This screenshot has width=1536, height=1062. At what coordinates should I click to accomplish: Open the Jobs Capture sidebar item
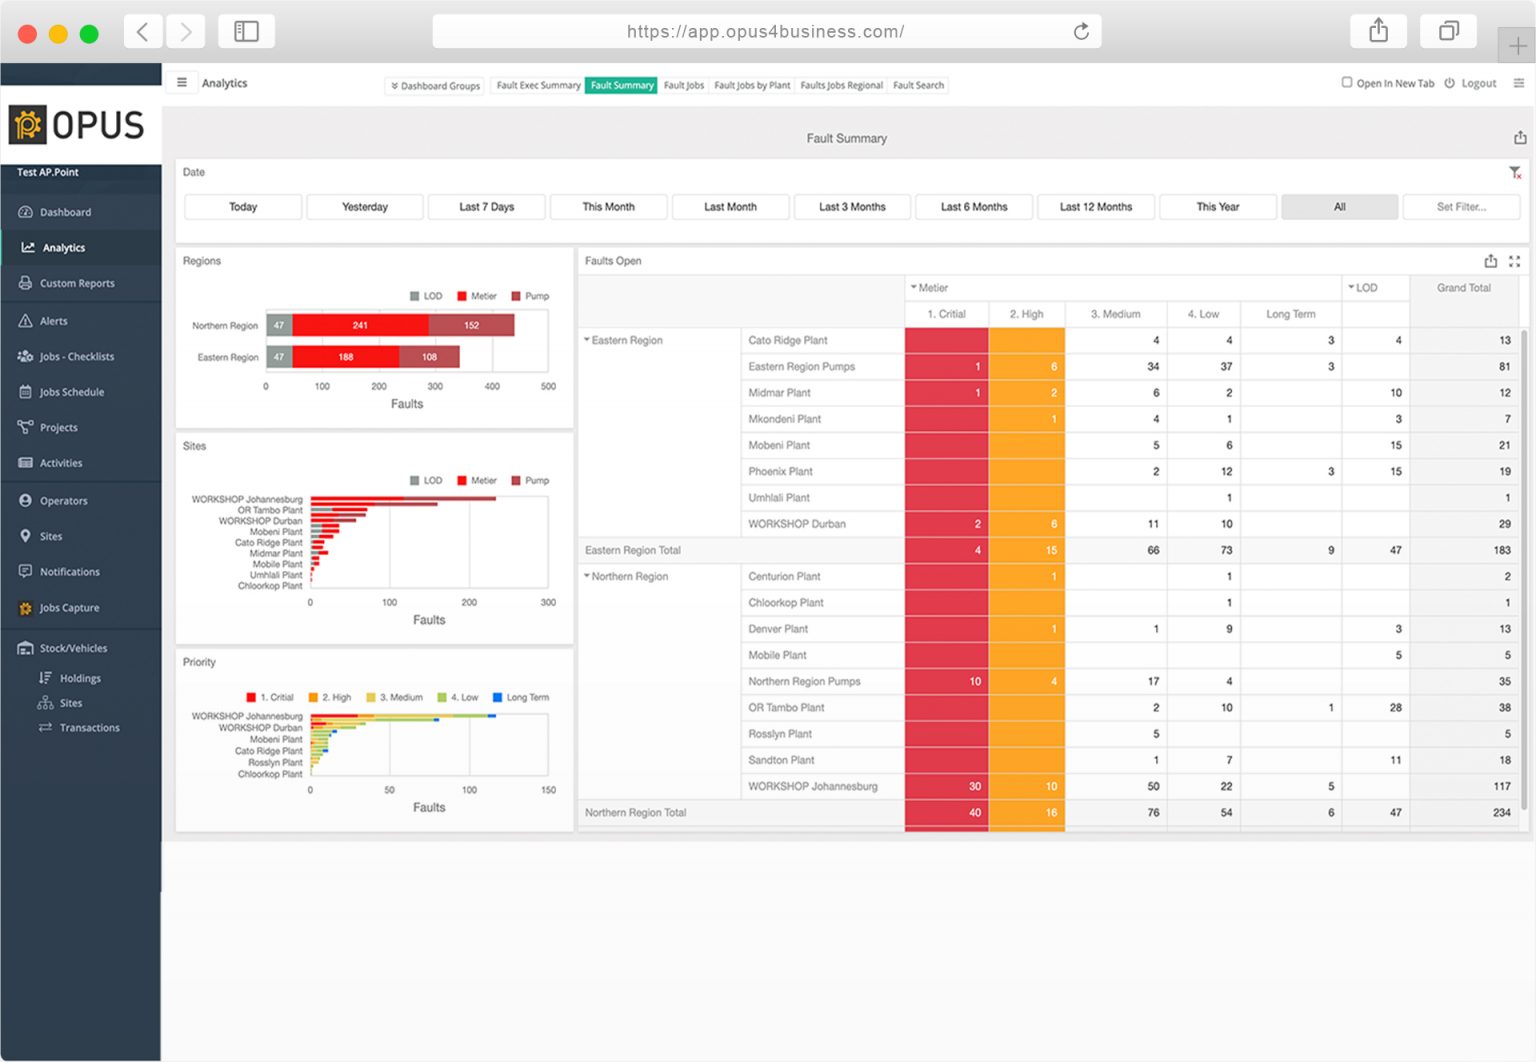coord(69,608)
